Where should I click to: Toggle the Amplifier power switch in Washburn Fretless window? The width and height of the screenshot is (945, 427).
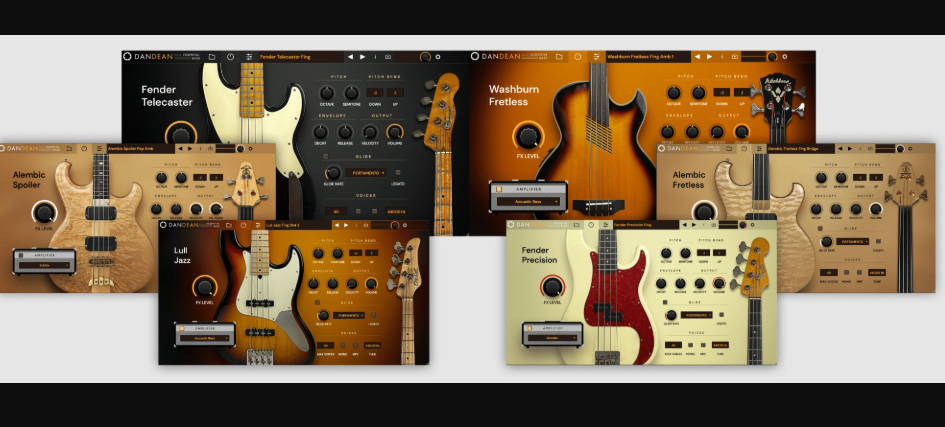pyautogui.click(x=499, y=189)
